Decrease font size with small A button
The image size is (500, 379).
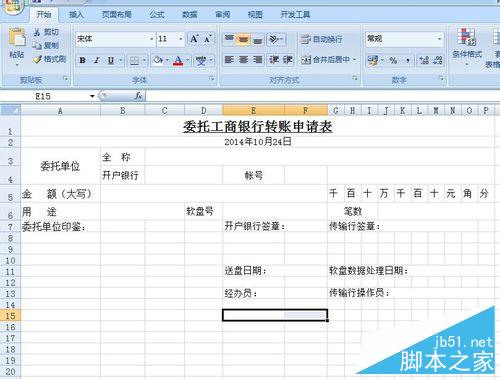207,39
